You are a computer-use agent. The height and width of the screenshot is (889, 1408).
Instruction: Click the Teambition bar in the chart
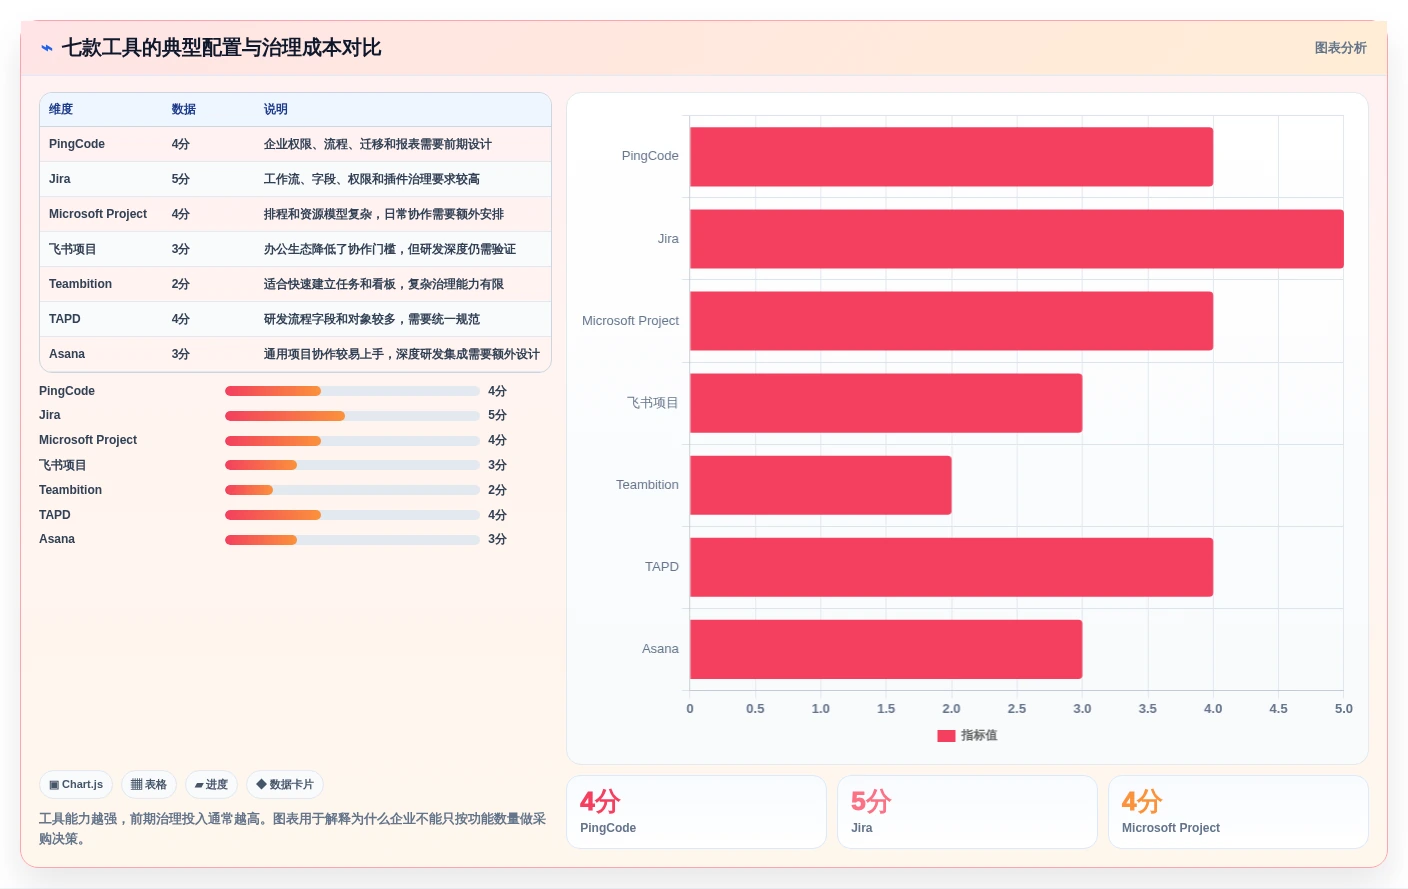[820, 485]
